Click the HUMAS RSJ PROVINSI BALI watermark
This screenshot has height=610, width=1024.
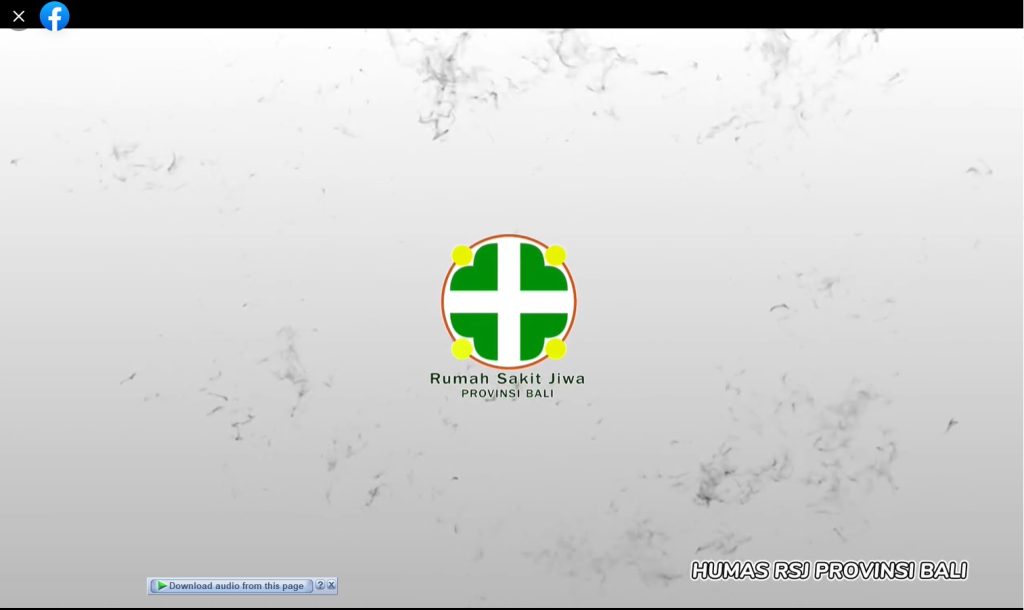(x=829, y=571)
